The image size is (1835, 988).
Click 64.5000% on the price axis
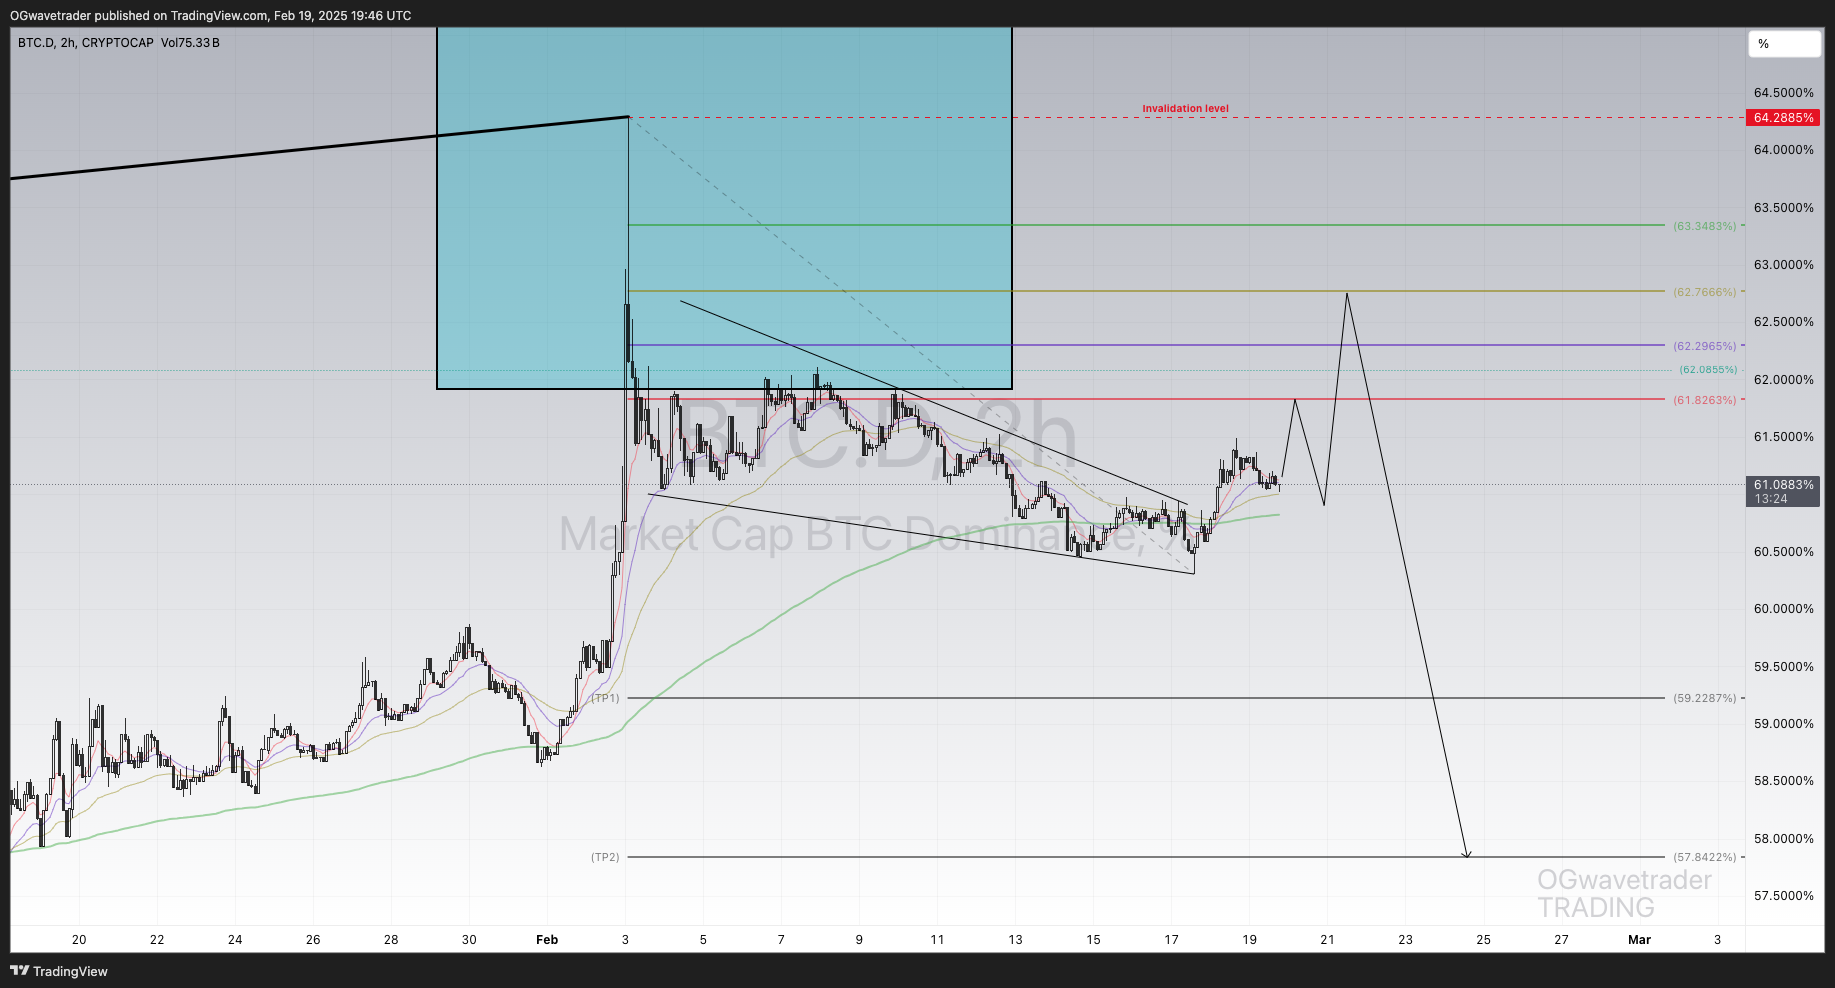1783,93
